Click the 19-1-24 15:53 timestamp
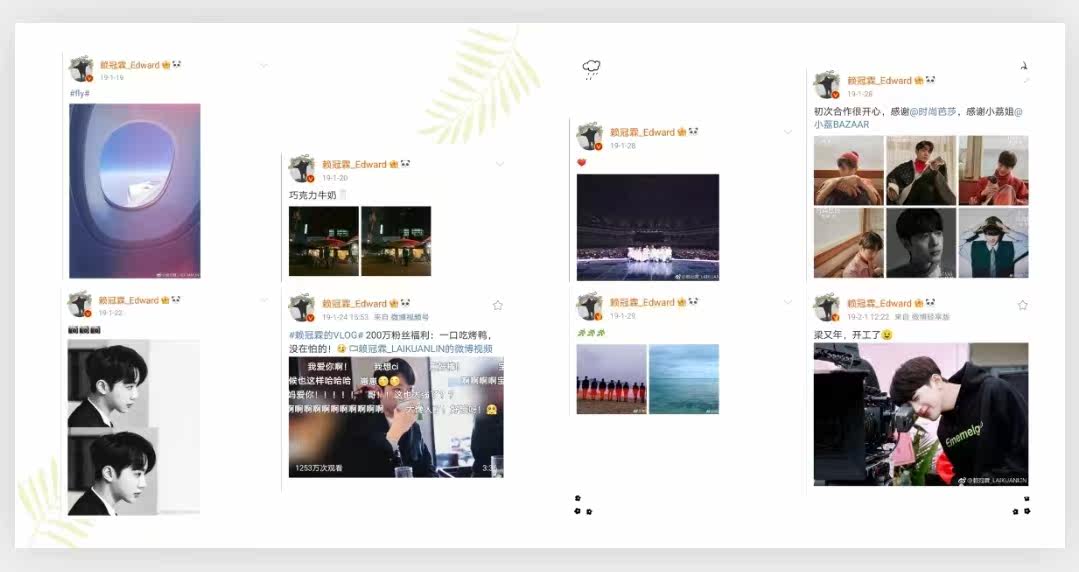 click(x=345, y=317)
